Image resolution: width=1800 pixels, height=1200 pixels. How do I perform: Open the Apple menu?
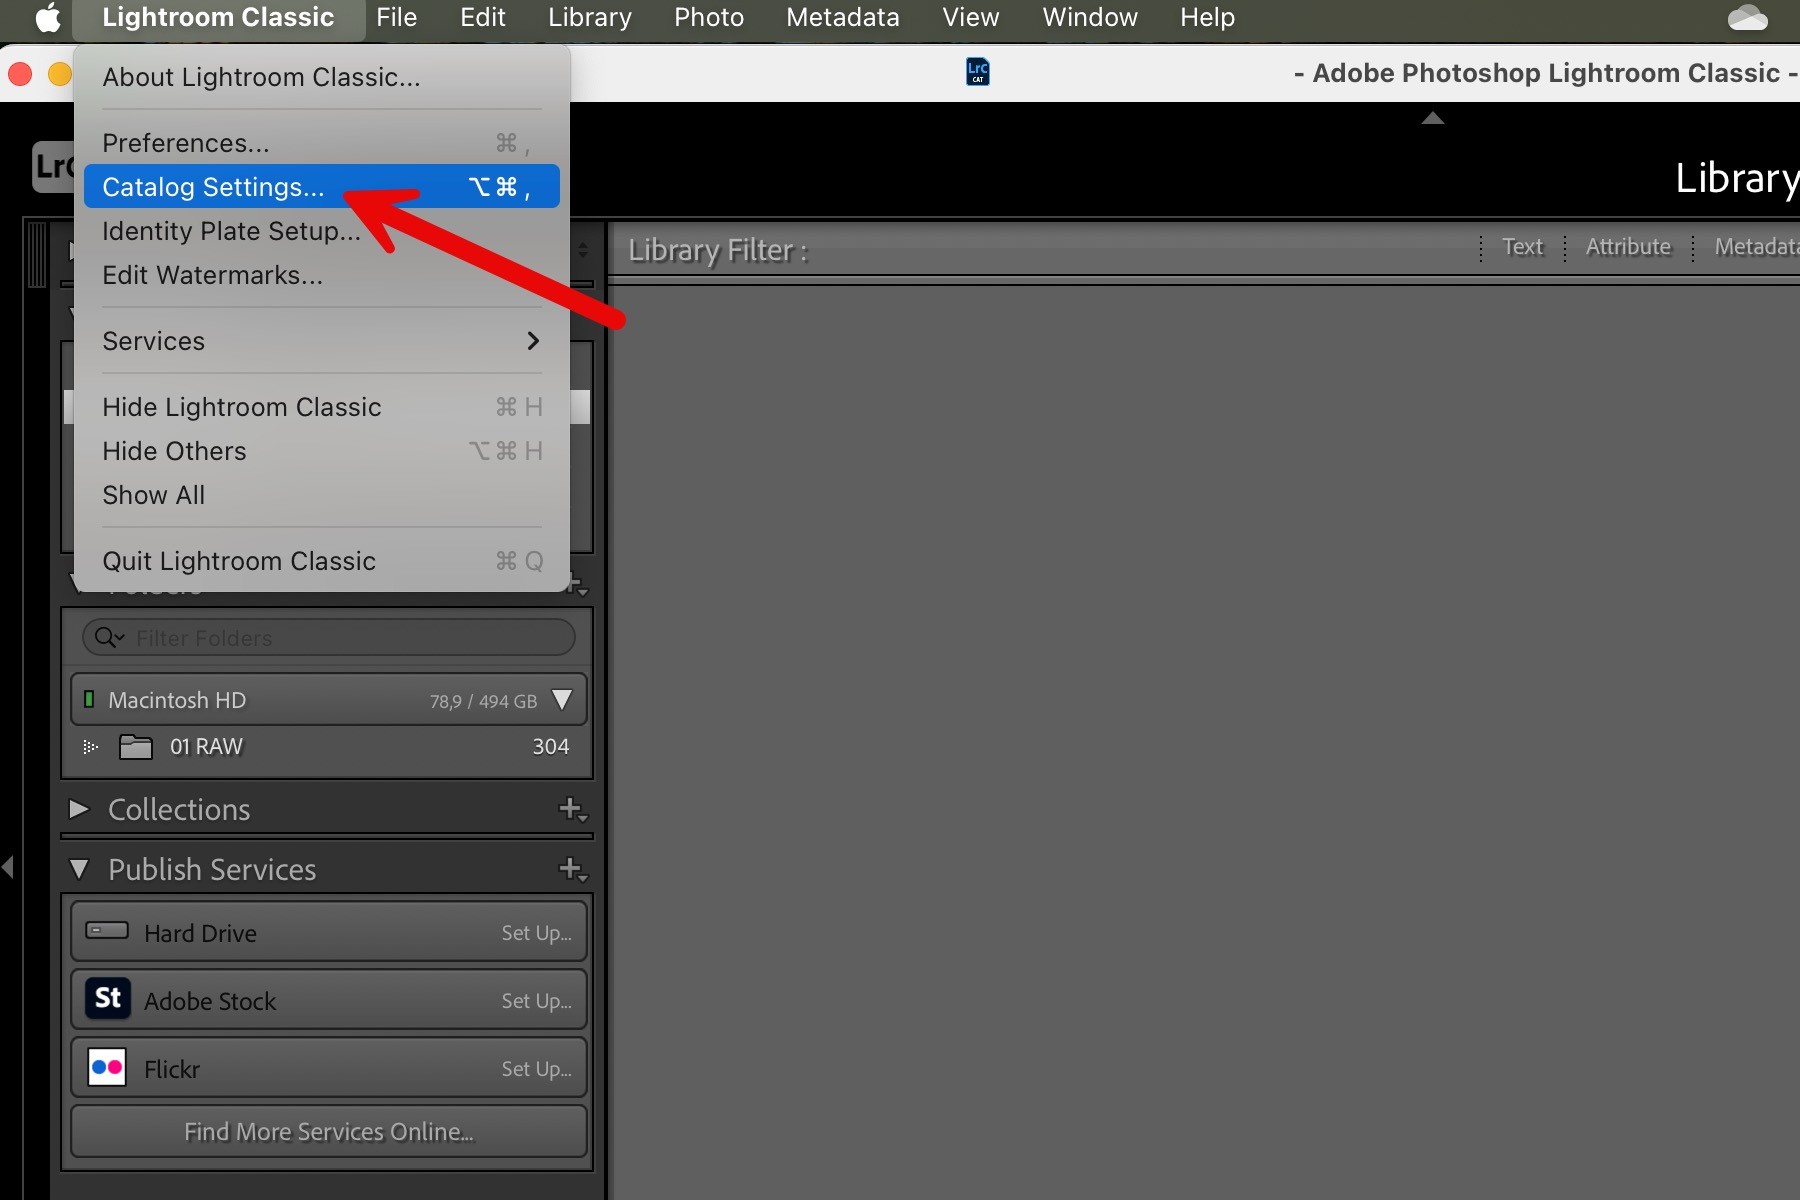tap(48, 18)
